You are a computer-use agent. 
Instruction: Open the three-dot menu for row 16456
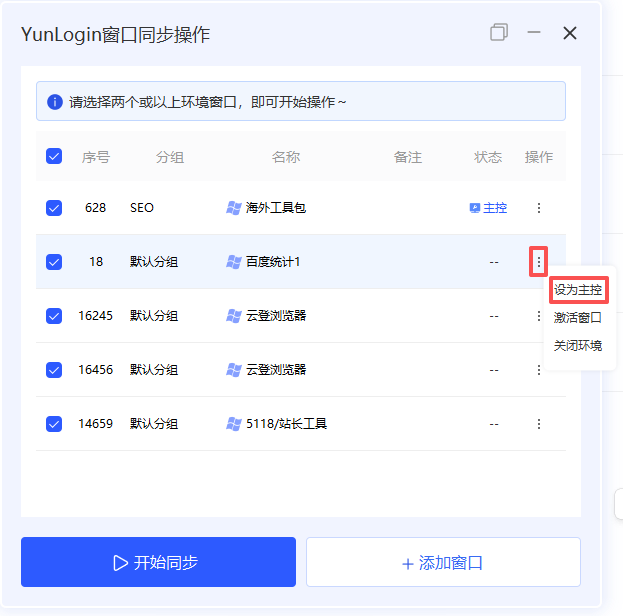coord(539,370)
